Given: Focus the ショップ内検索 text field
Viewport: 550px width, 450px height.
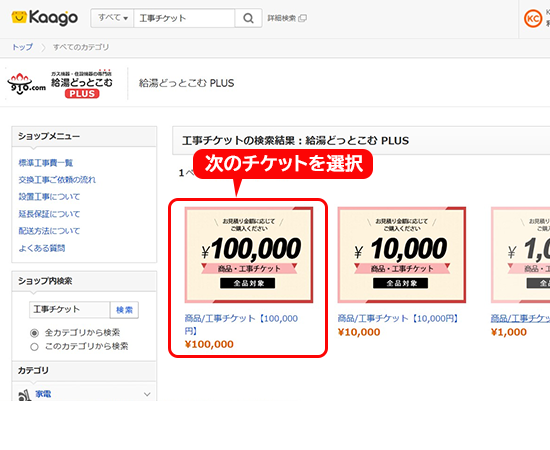Looking at the screenshot, I should tap(70, 310).
